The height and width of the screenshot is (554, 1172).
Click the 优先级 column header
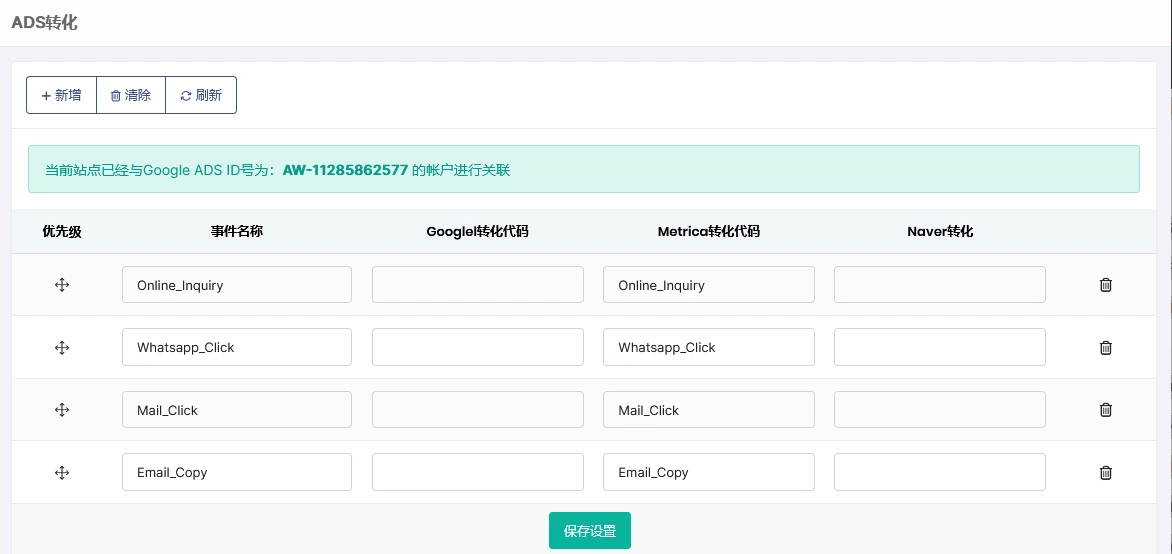[62, 232]
